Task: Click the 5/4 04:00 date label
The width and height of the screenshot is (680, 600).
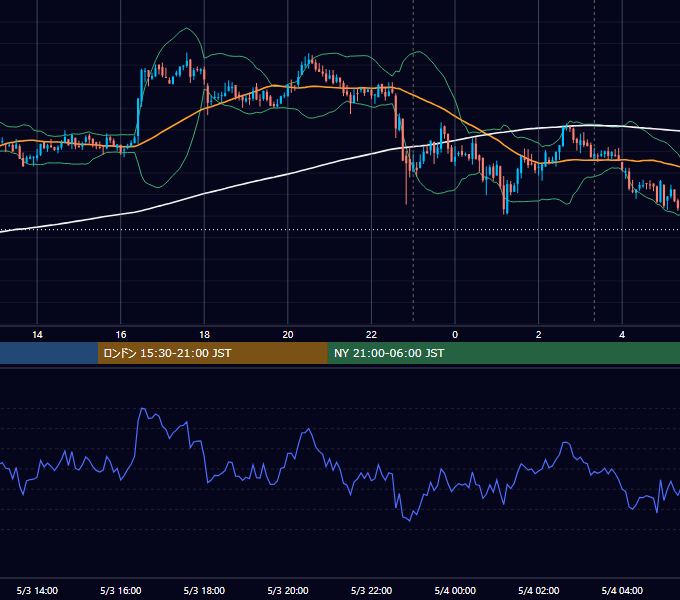Action: point(622,590)
